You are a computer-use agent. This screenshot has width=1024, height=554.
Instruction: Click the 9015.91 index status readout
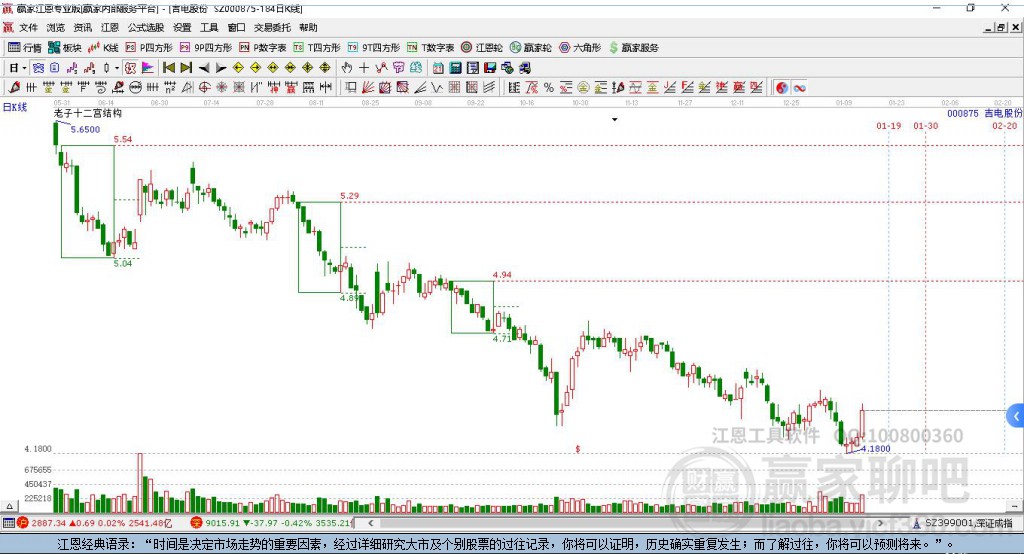278,523
